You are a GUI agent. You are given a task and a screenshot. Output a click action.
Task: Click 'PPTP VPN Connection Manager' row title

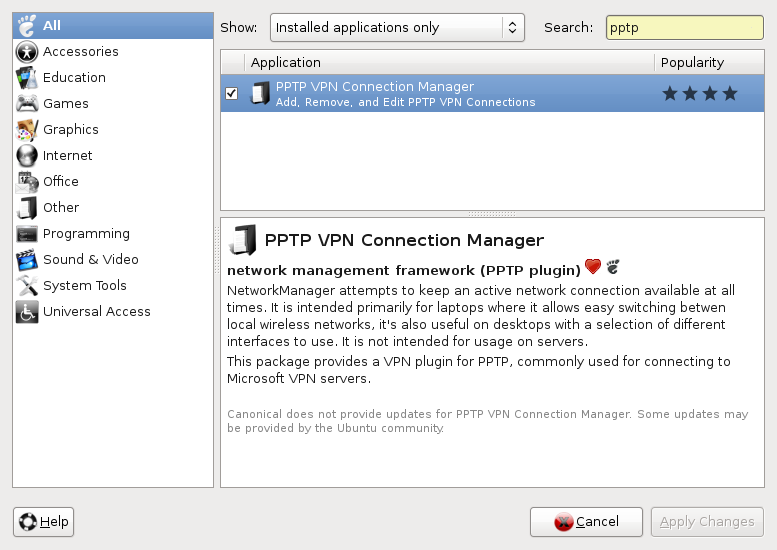(x=375, y=87)
